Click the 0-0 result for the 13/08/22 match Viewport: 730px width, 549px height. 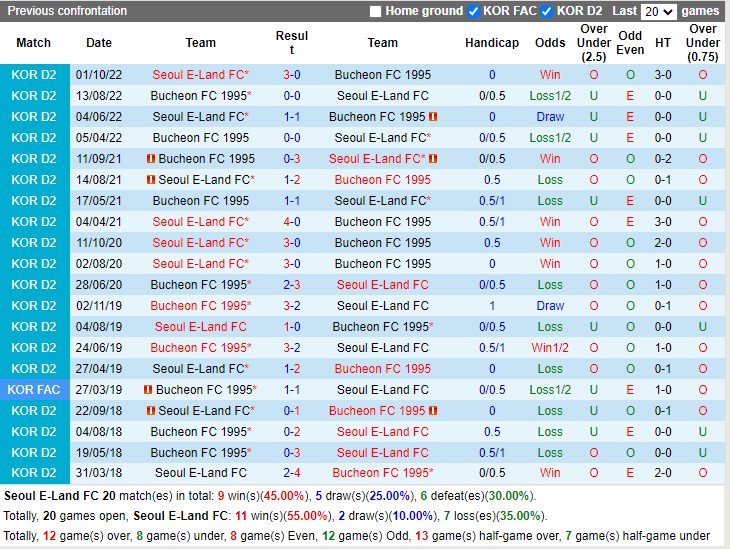point(292,96)
